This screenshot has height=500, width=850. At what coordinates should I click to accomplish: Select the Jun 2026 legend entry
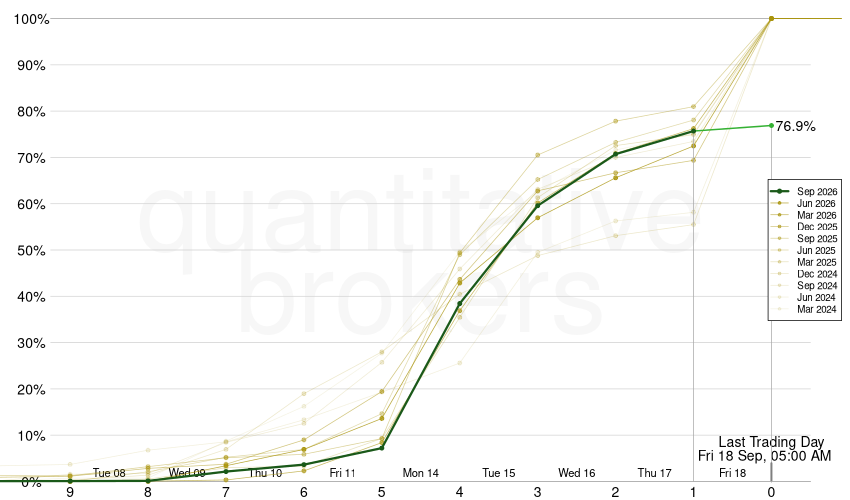pyautogui.click(x=804, y=203)
